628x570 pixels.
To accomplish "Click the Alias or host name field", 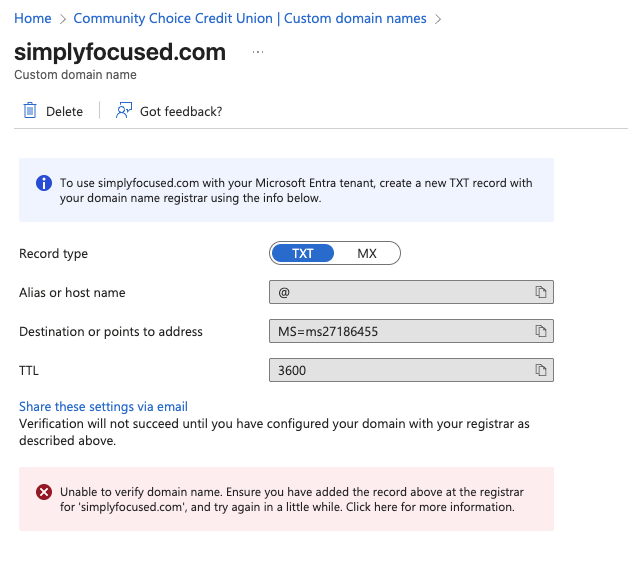I will point(411,292).
